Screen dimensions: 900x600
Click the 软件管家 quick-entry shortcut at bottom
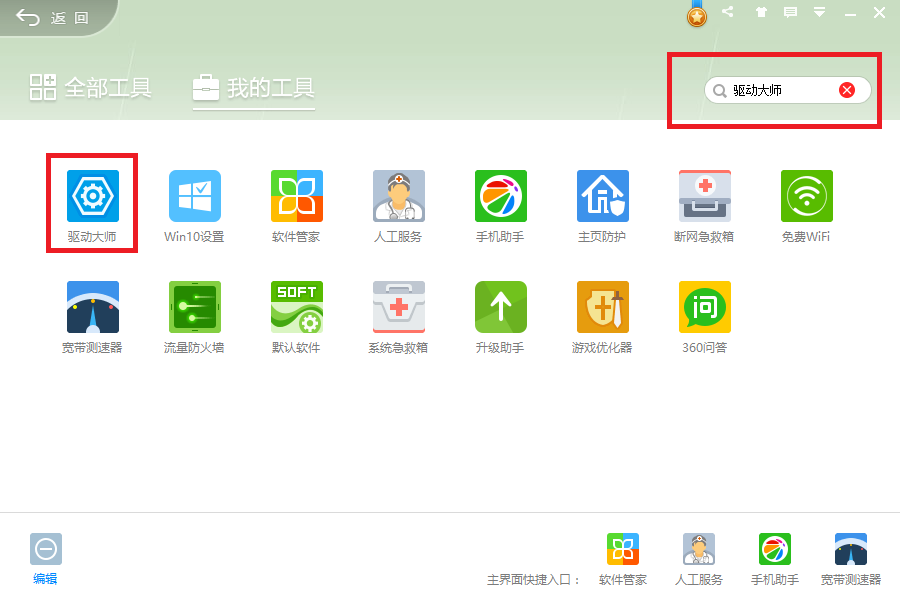[x=623, y=549]
